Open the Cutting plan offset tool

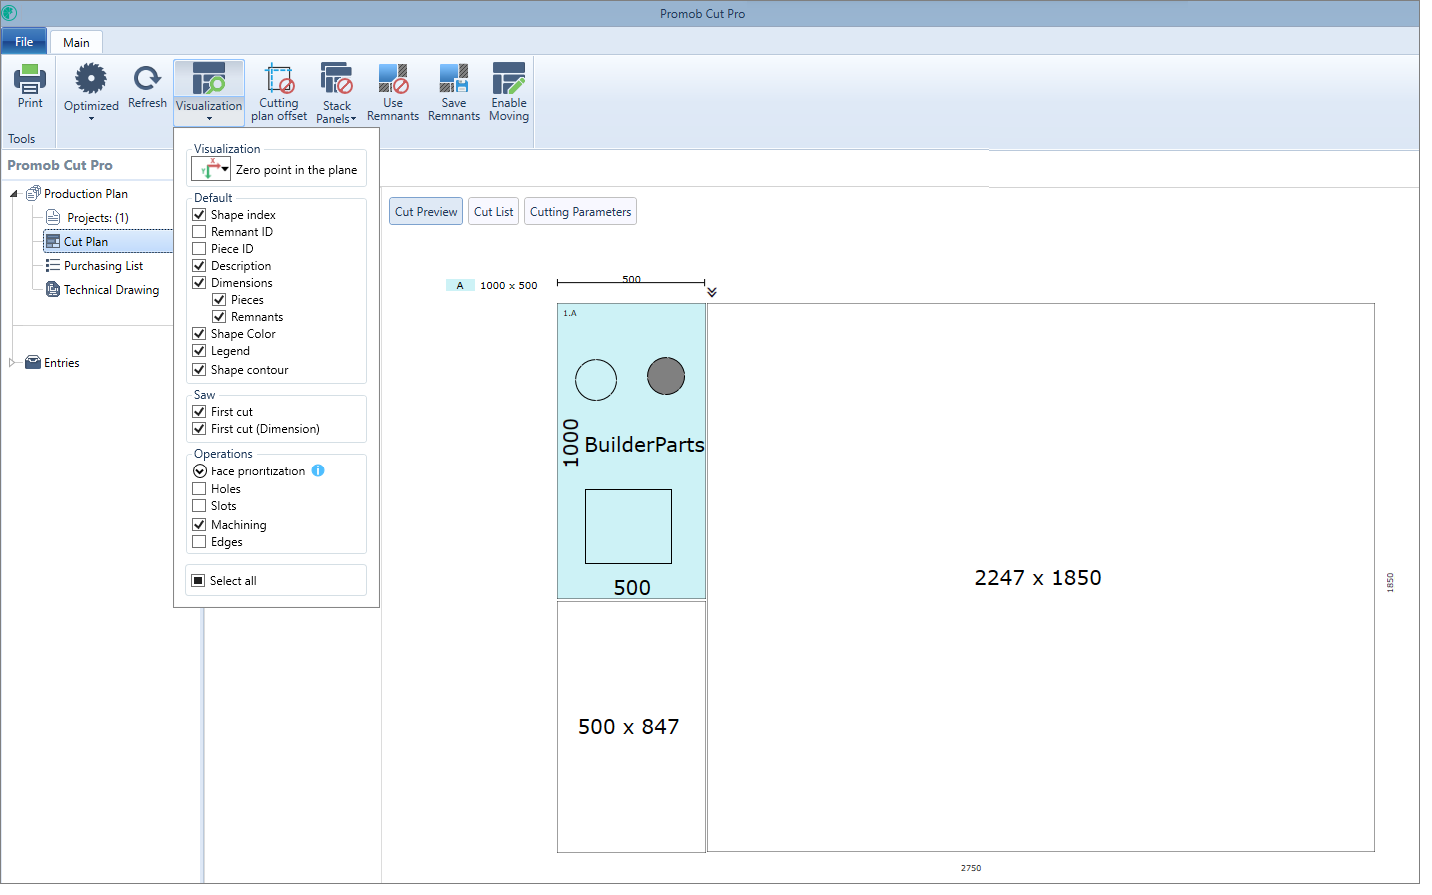pyautogui.click(x=279, y=92)
